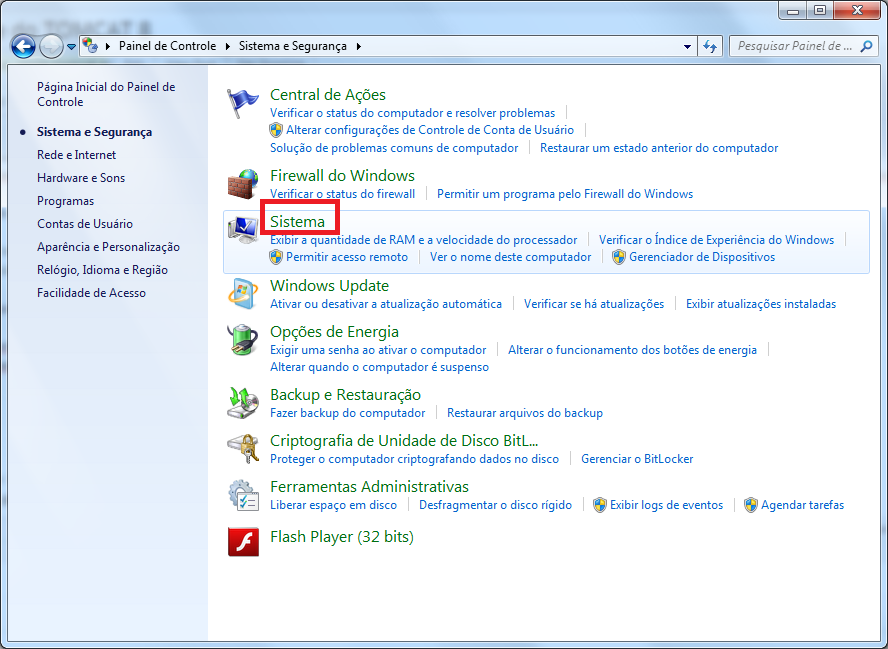The width and height of the screenshot is (888, 649).
Task: Expand arrow before Painel de Controle breadcrumb
Action: (107, 46)
